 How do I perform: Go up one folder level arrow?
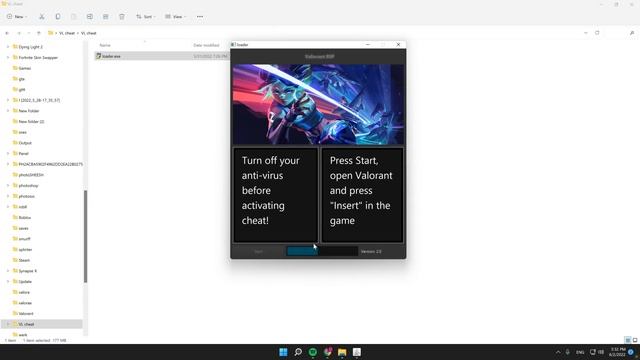pos(39,33)
